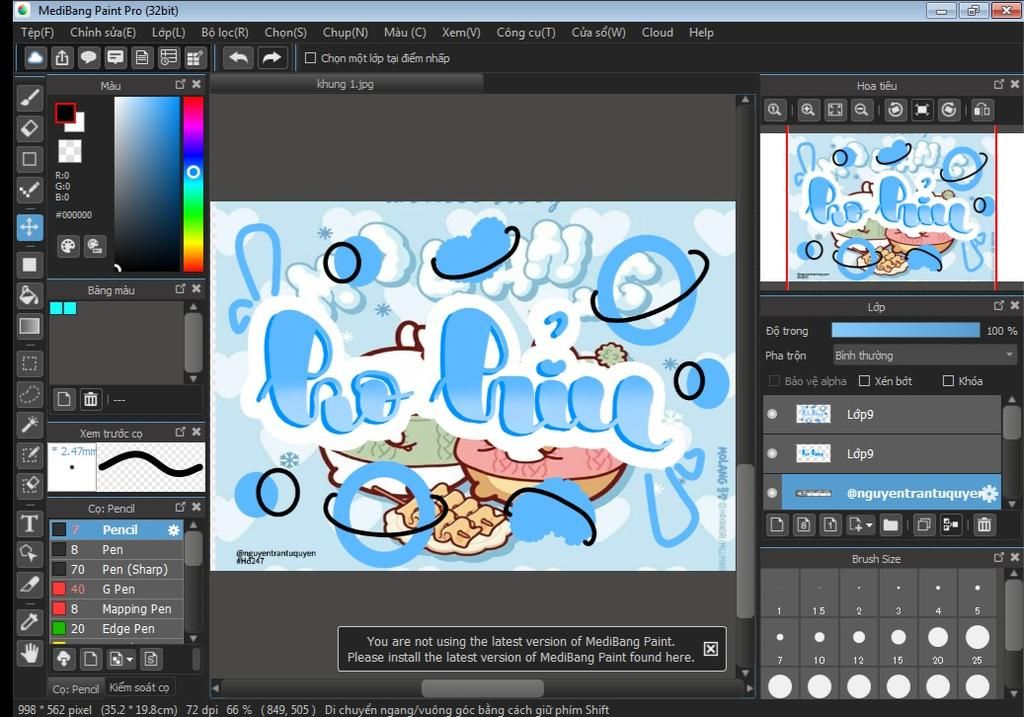Dismiss the MediBang update notification
Viewport: 1024px width, 717px height.
pos(711,648)
